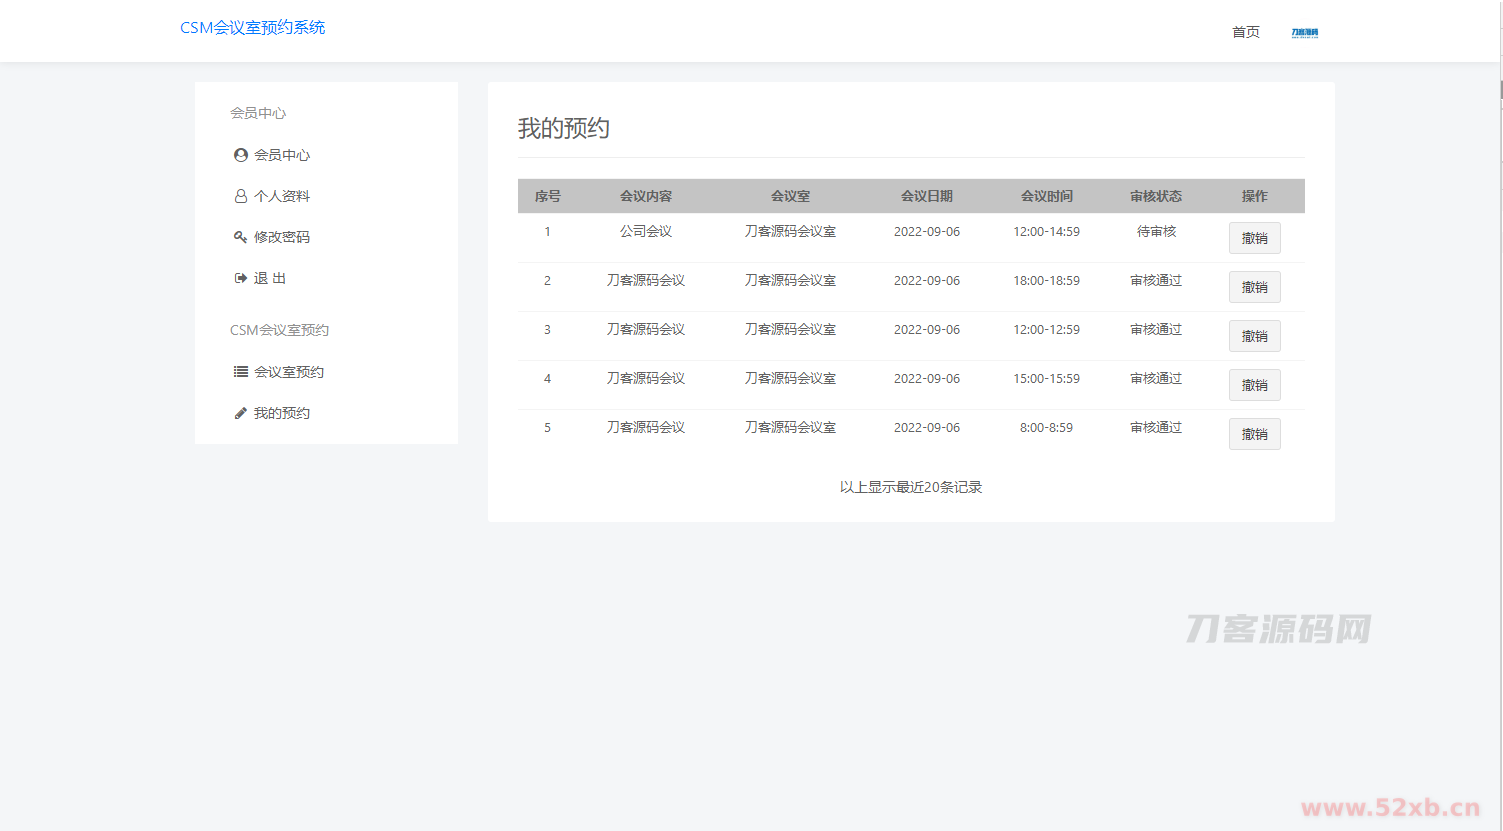Open 会议室预约 from sidebar menu

[x=289, y=372]
